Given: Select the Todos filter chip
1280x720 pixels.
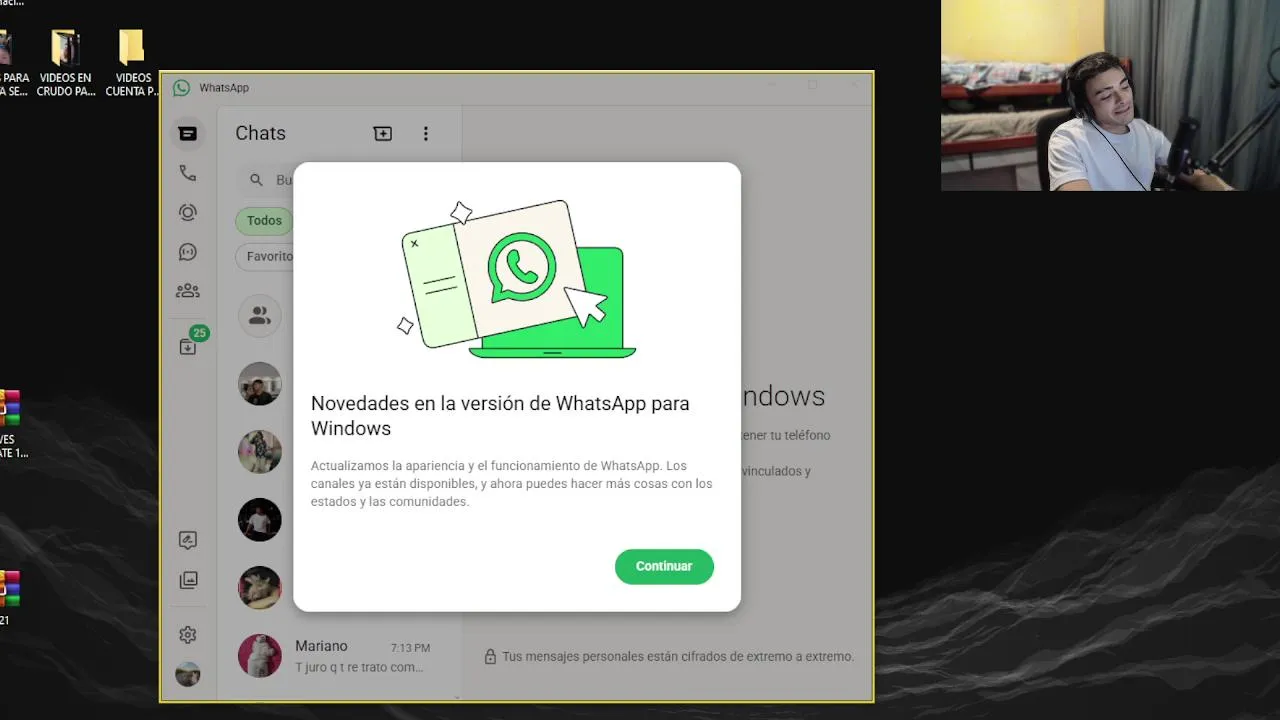Looking at the screenshot, I should 264,221.
